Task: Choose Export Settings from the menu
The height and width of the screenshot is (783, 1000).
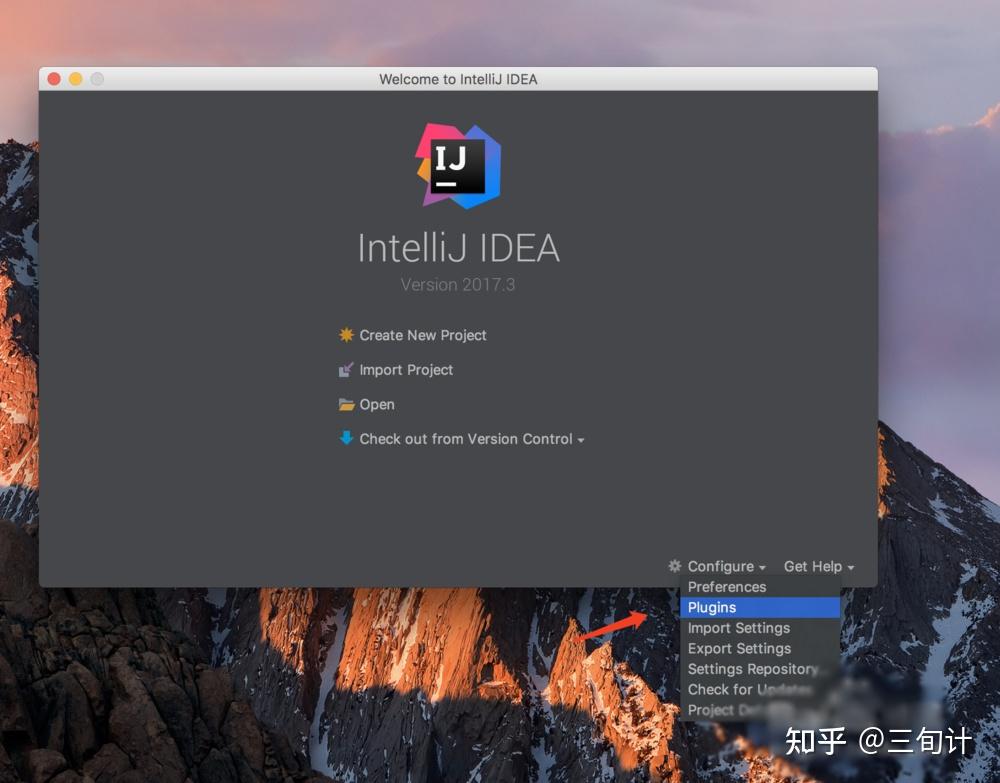Action: pyautogui.click(x=739, y=648)
